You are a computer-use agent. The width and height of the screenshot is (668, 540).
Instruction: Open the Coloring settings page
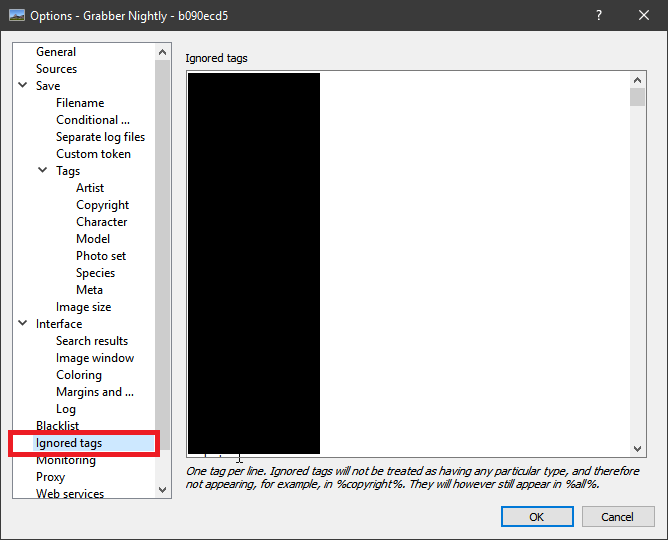[x=79, y=376]
